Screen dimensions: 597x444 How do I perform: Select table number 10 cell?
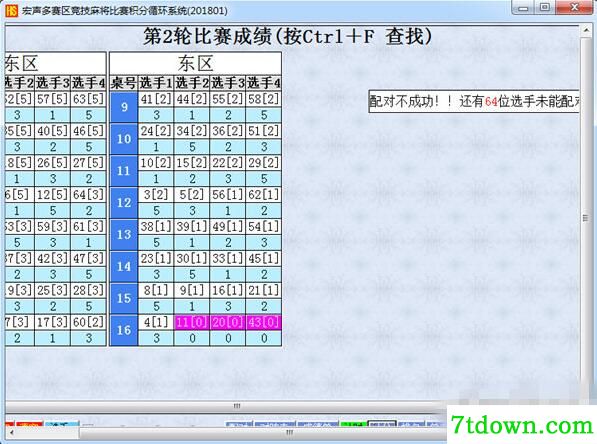124,139
